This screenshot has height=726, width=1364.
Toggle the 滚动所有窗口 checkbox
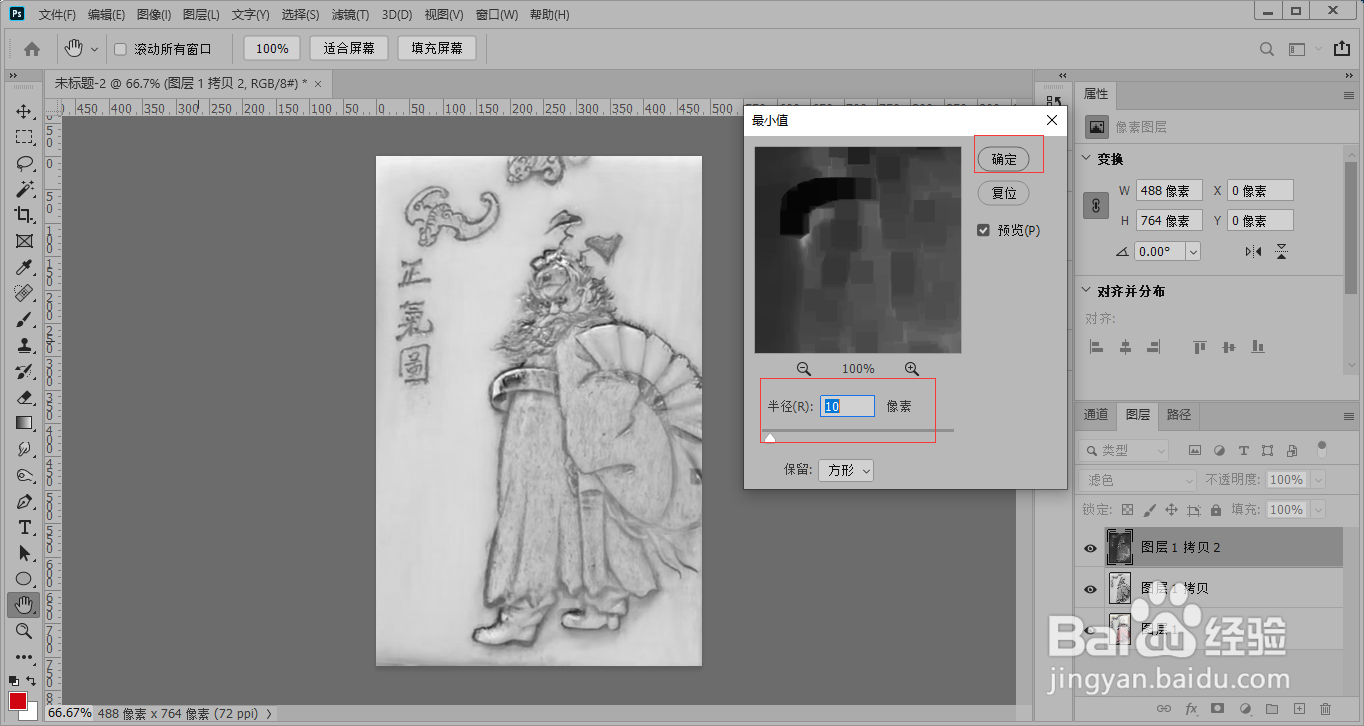(x=120, y=49)
